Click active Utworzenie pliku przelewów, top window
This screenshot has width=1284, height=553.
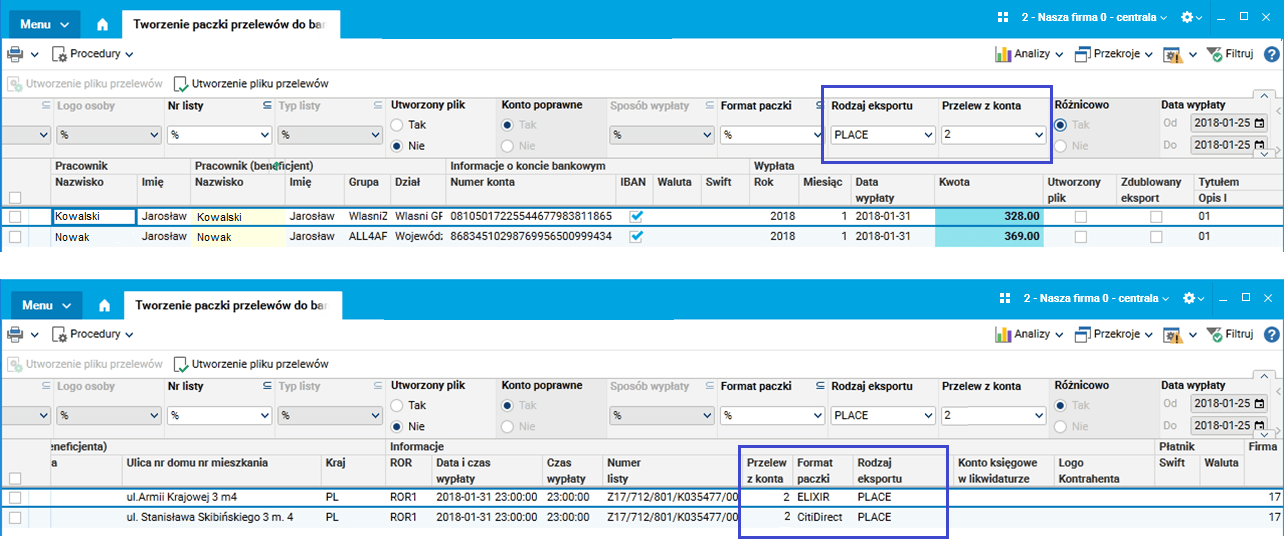coord(251,84)
